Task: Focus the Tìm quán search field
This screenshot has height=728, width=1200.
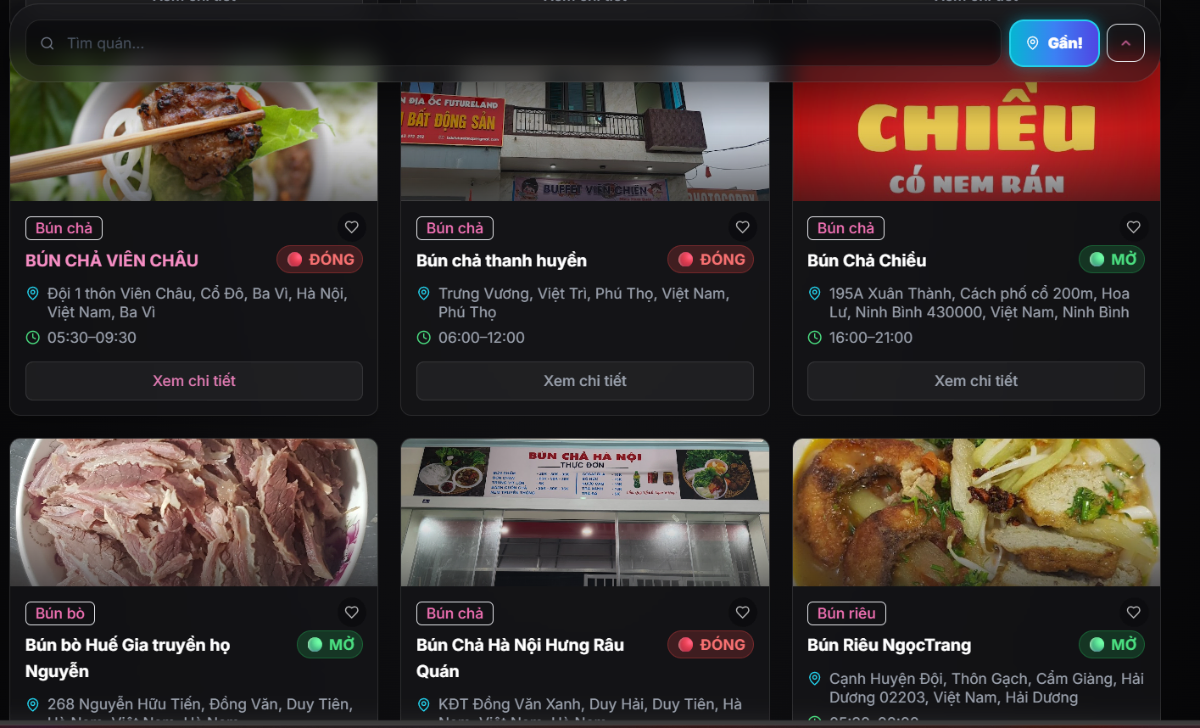Action: click(x=513, y=43)
